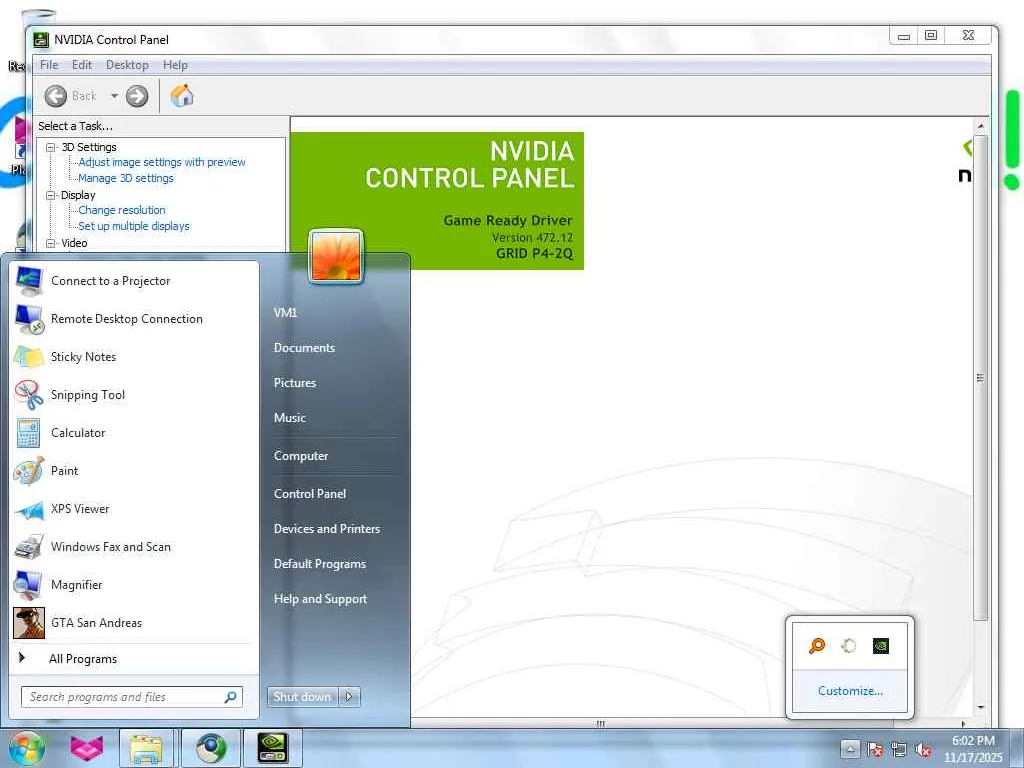Click the Shut down button
The width and height of the screenshot is (1024, 768).
click(x=302, y=697)
